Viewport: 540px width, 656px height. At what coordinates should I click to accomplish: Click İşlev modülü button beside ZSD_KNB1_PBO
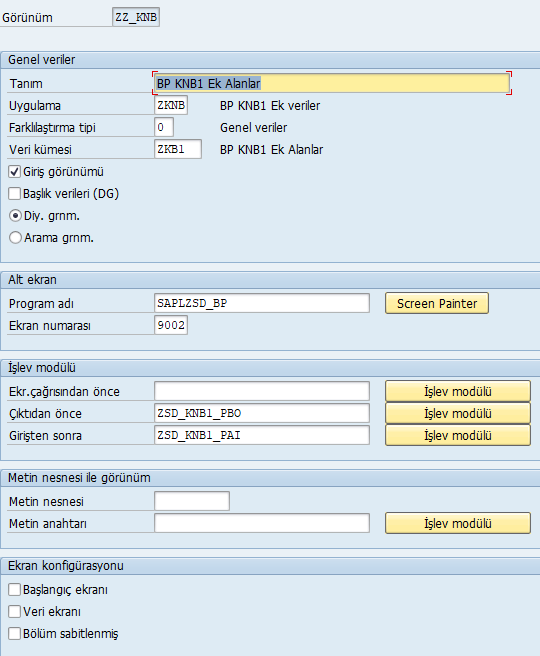[458, 413]
